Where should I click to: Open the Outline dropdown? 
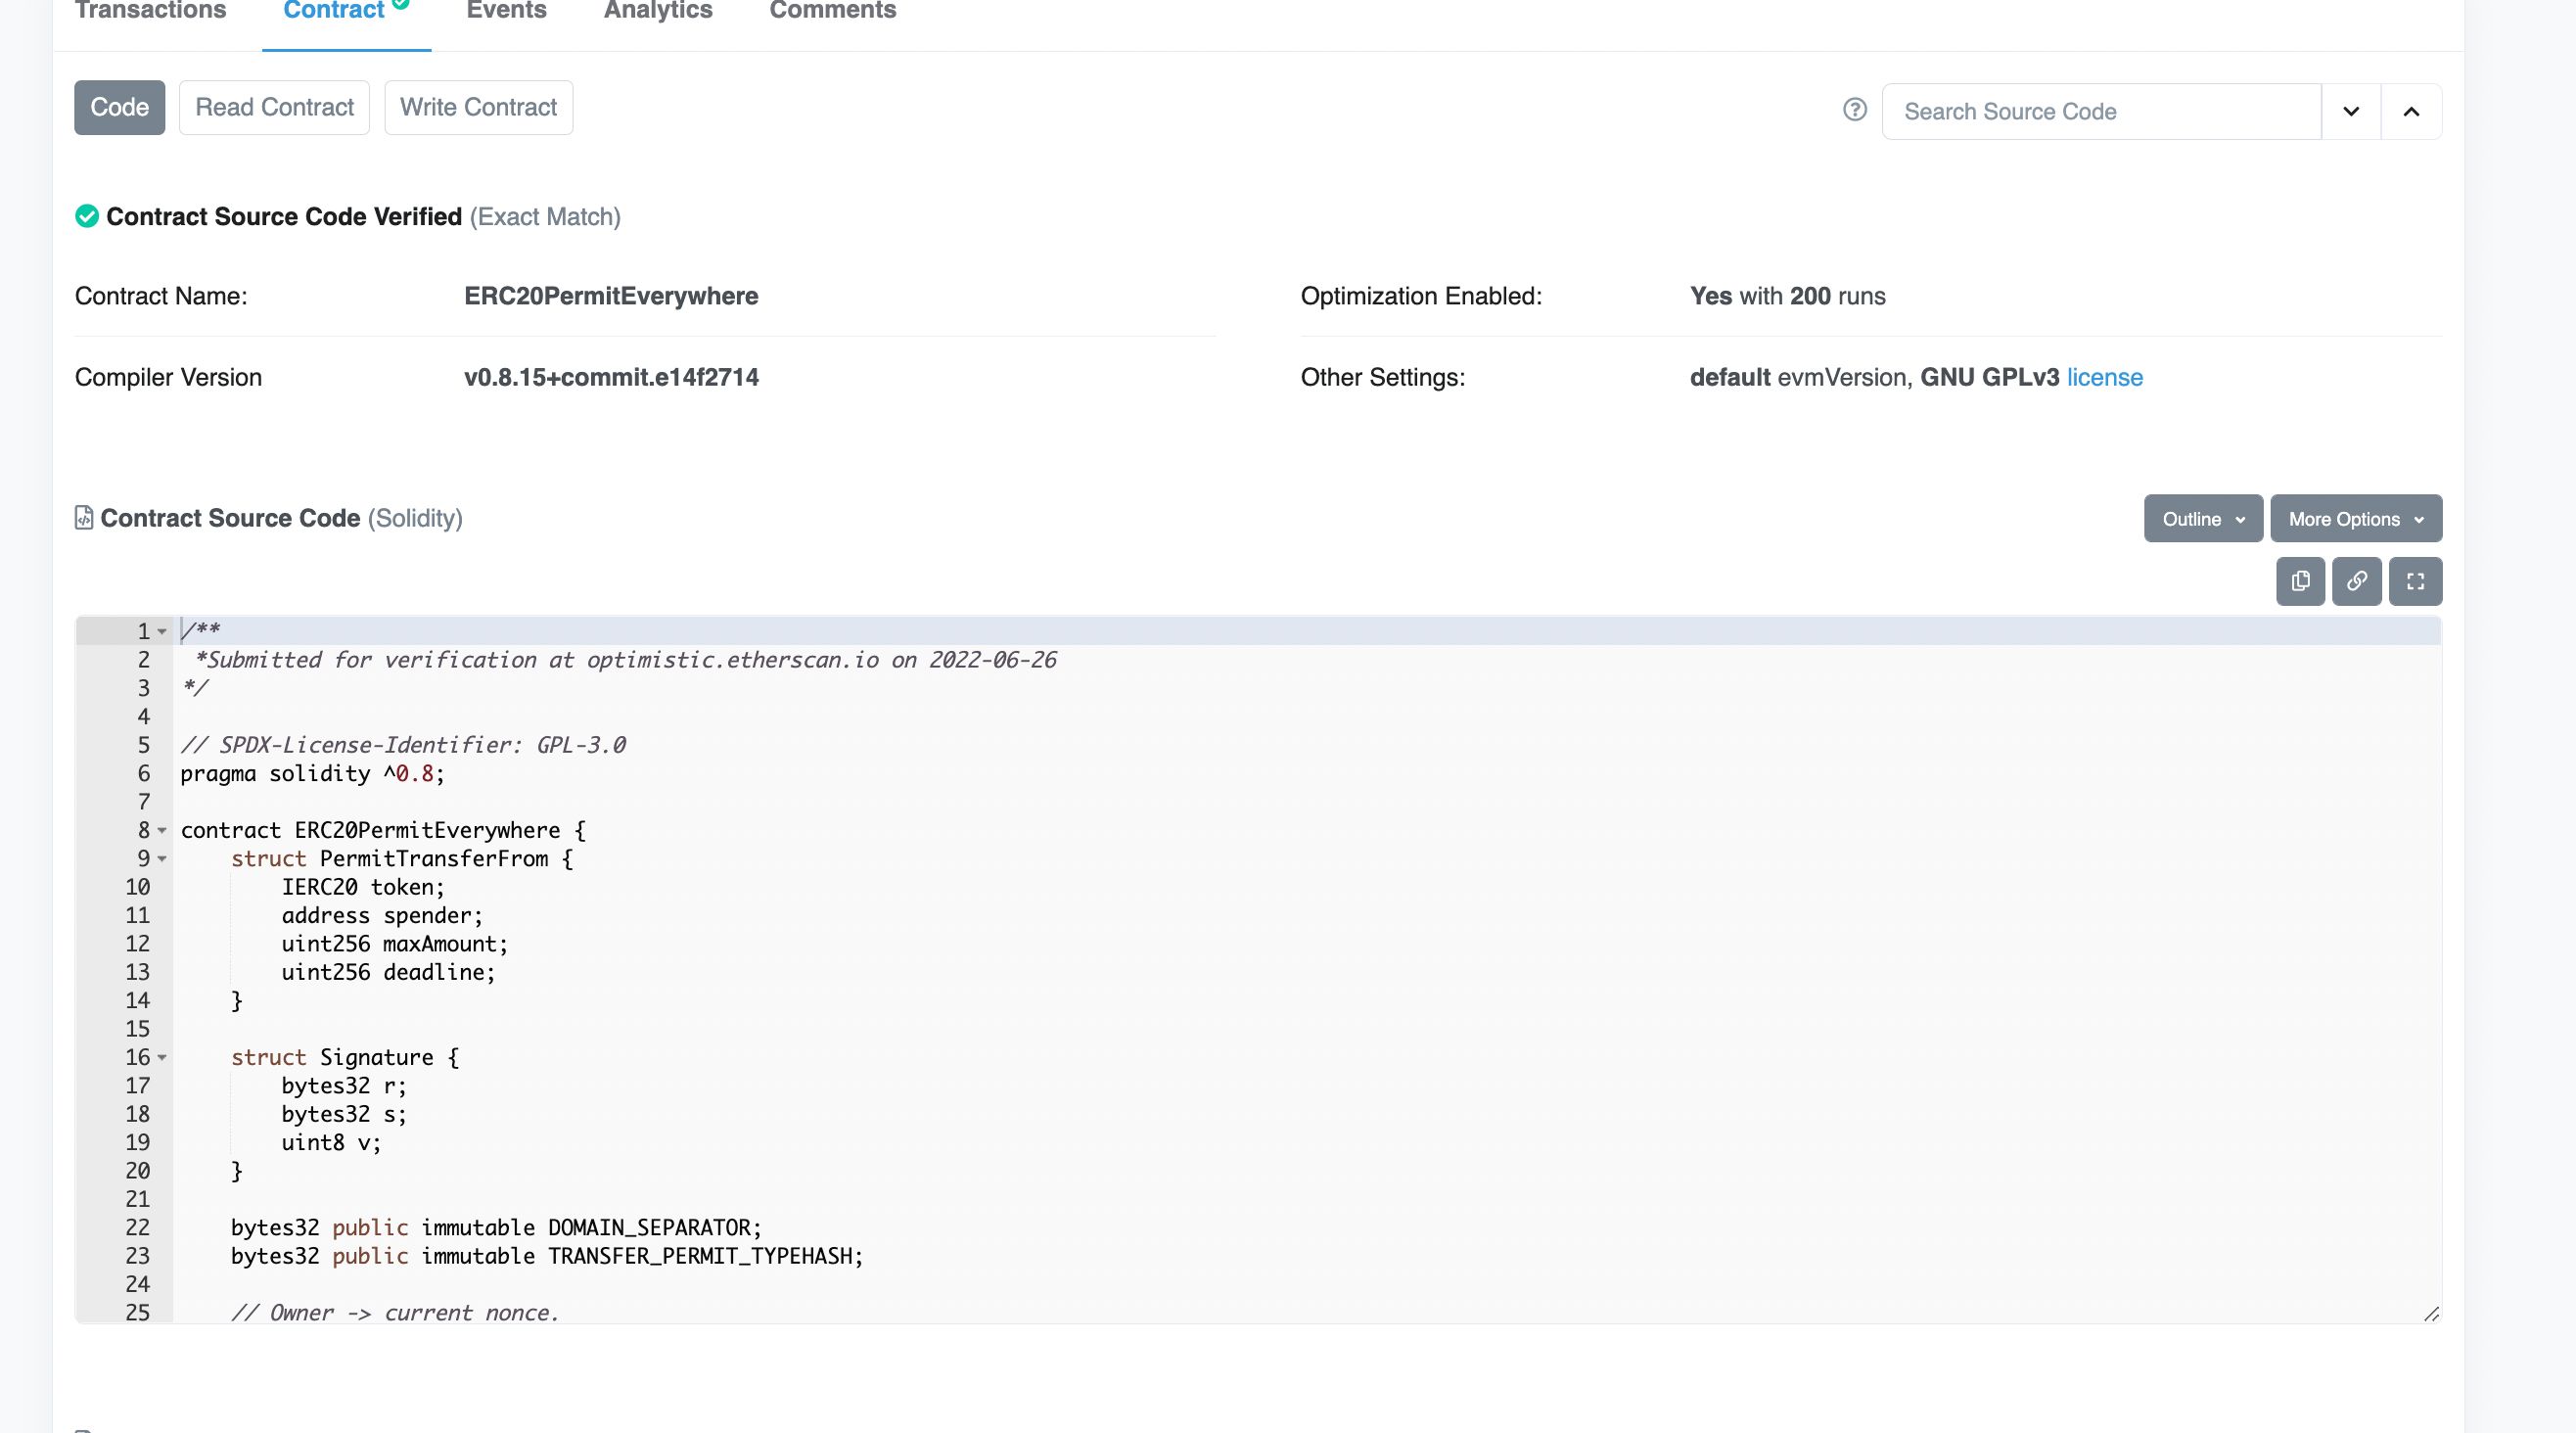[2203, 518]
